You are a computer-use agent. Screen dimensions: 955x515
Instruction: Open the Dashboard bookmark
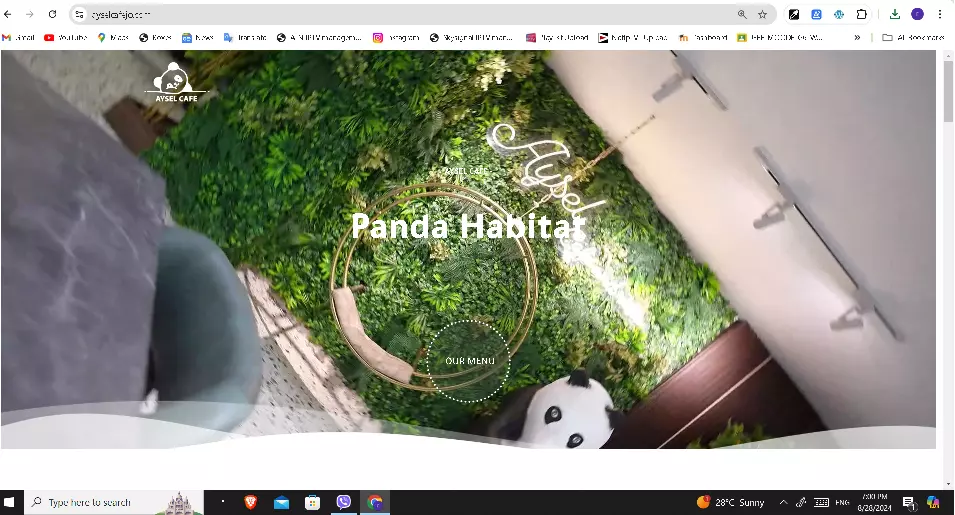pos(703,38)
